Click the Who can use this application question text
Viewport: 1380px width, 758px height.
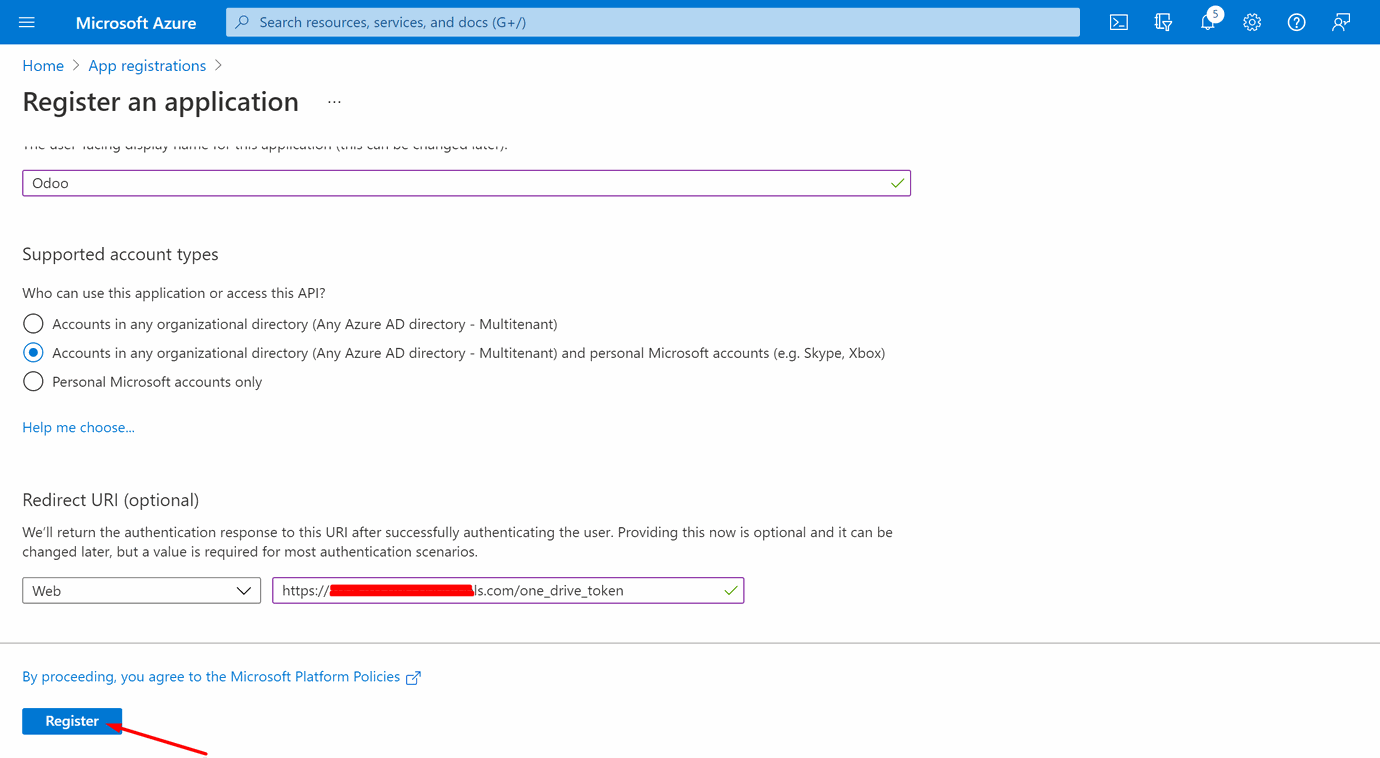pyautogui.click(x=174, y=293)
